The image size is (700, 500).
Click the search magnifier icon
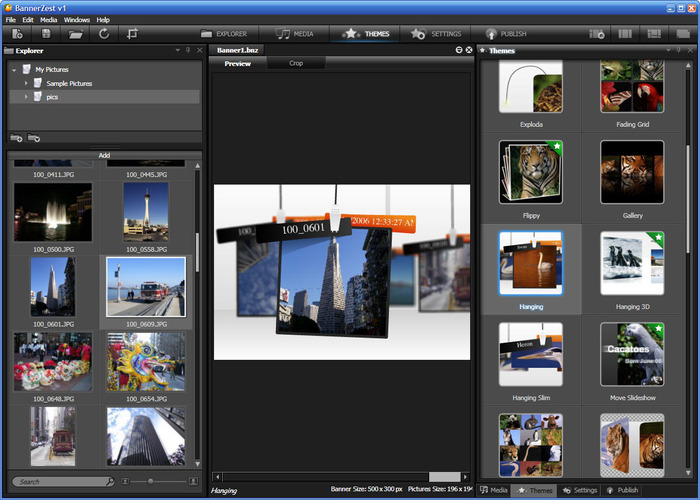(110, 481)
